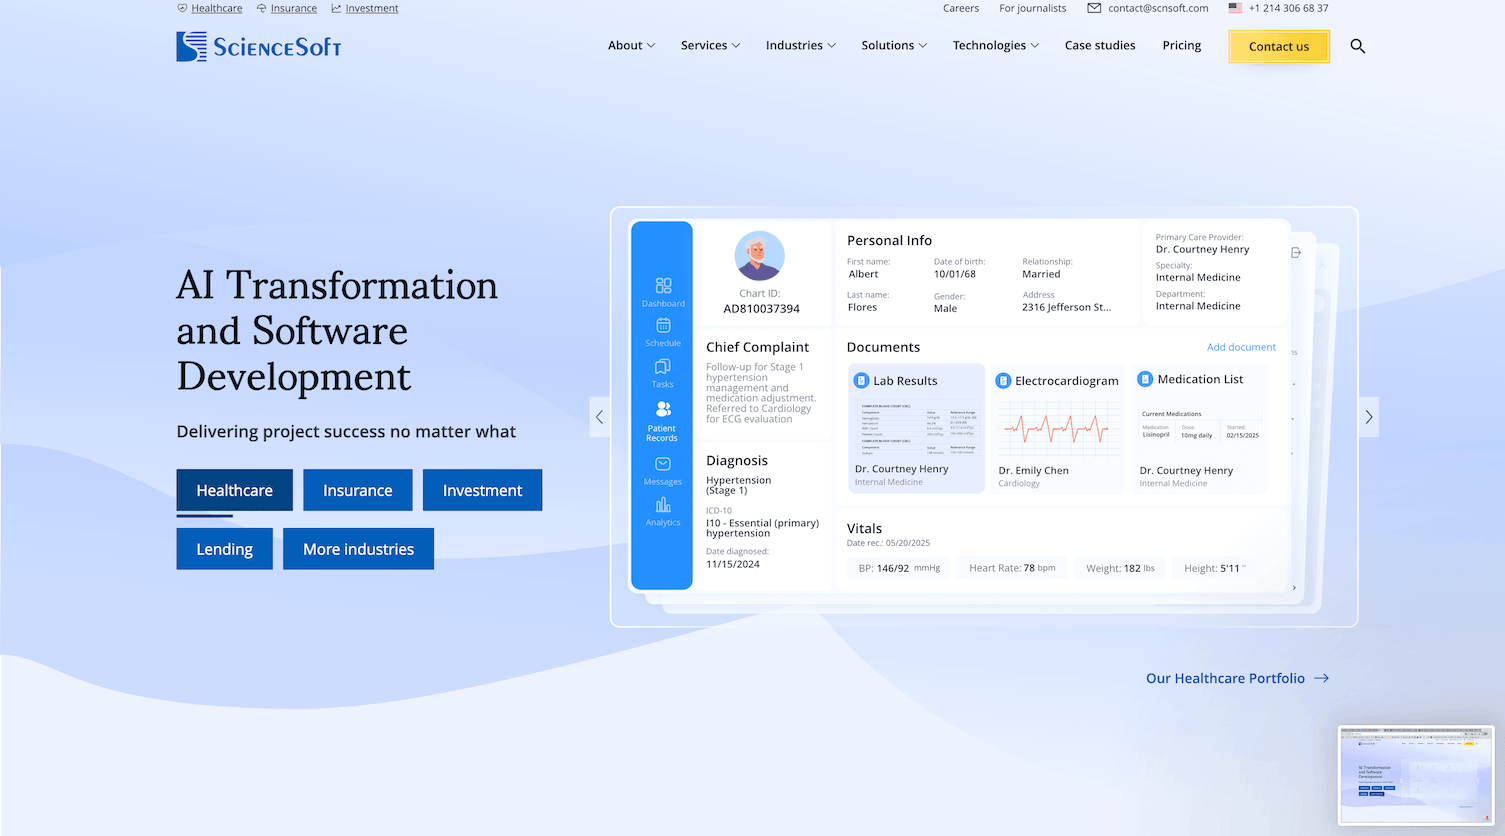Click the contact@scnsoft.com email link
Viewport: 1505px width, 836px height.
pyautogui.click(x=1148, y=8)
